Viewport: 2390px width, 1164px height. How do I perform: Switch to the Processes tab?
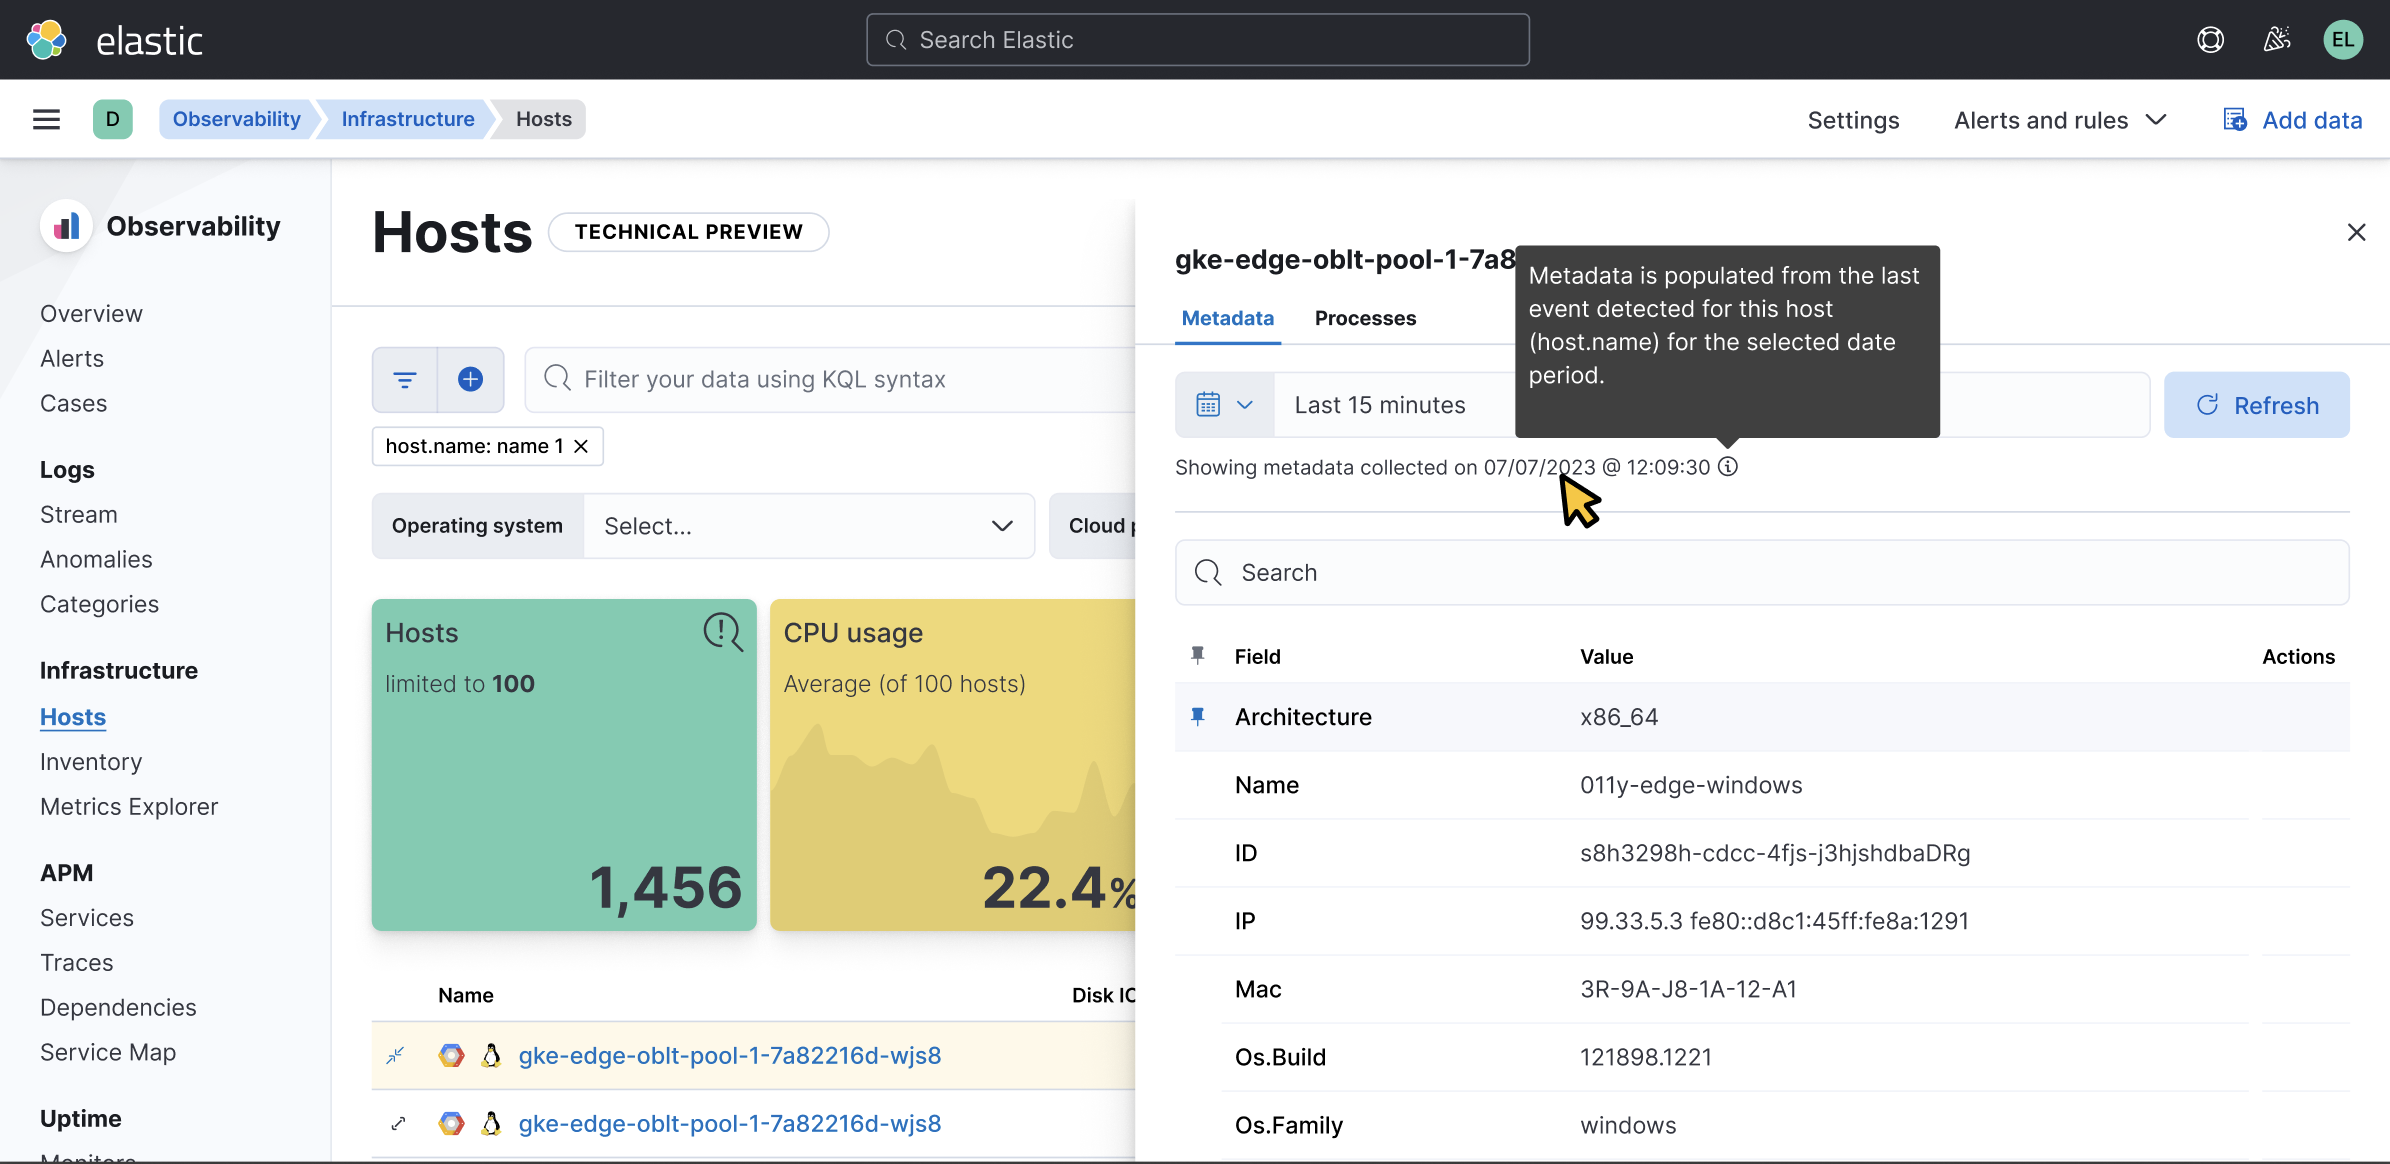click(1365, 318)
